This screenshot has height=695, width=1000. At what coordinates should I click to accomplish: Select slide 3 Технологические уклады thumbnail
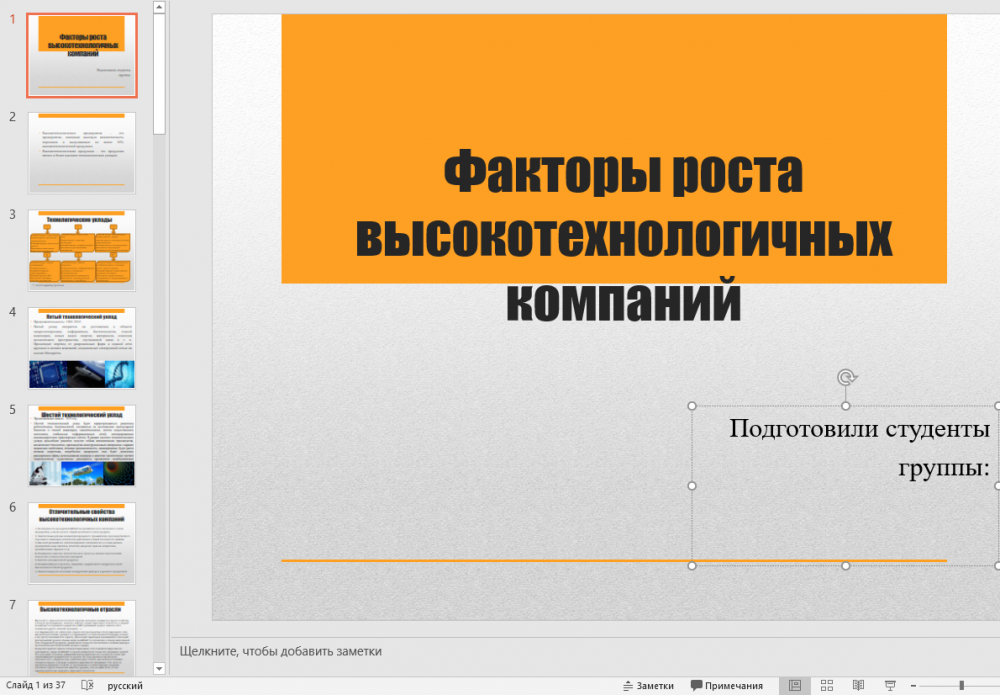point(82,251)
